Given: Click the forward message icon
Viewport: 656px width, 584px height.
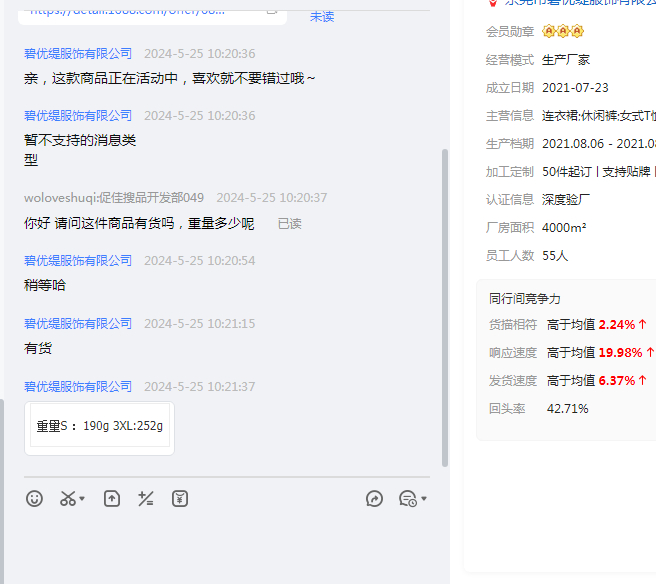Looking at the screenshot, I should [374, 499].
